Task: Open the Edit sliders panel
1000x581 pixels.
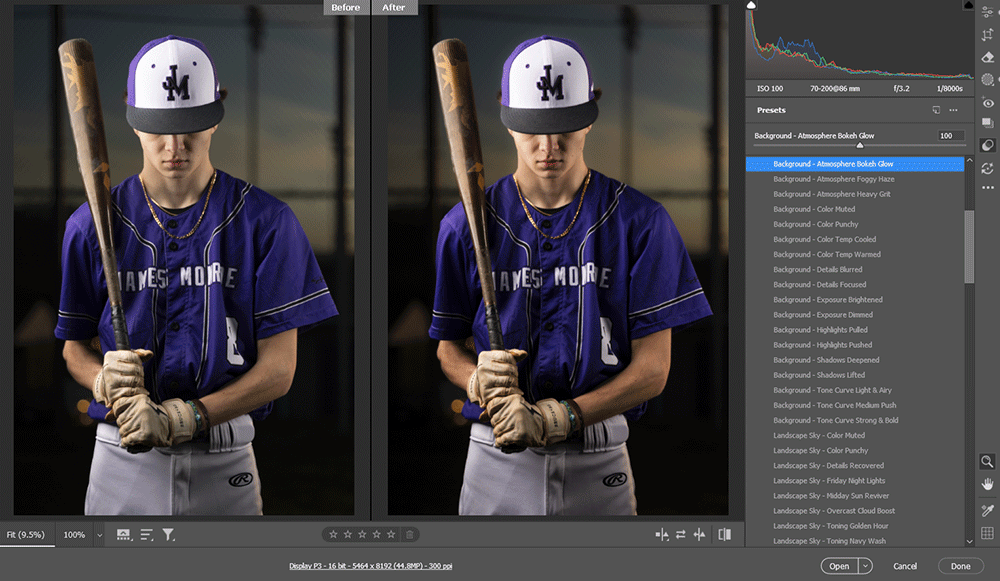Action: click(988, 11)
